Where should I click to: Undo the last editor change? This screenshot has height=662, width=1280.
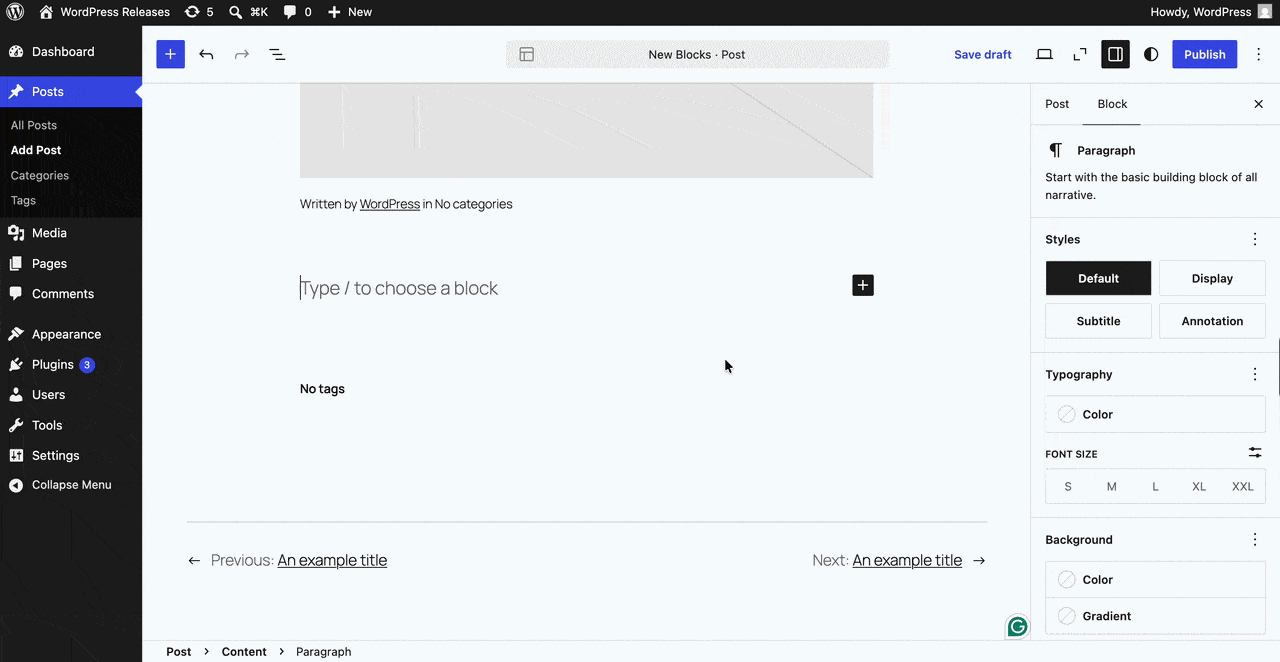tap(206, 54)
